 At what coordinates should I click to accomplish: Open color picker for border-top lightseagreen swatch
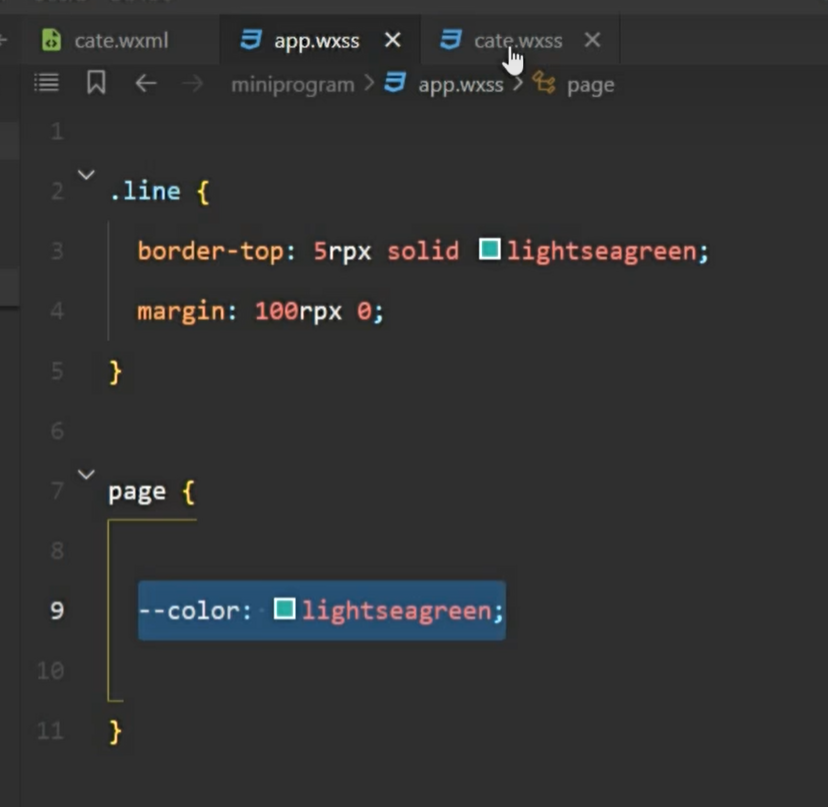pyautogui.click(x=489, y=250)
